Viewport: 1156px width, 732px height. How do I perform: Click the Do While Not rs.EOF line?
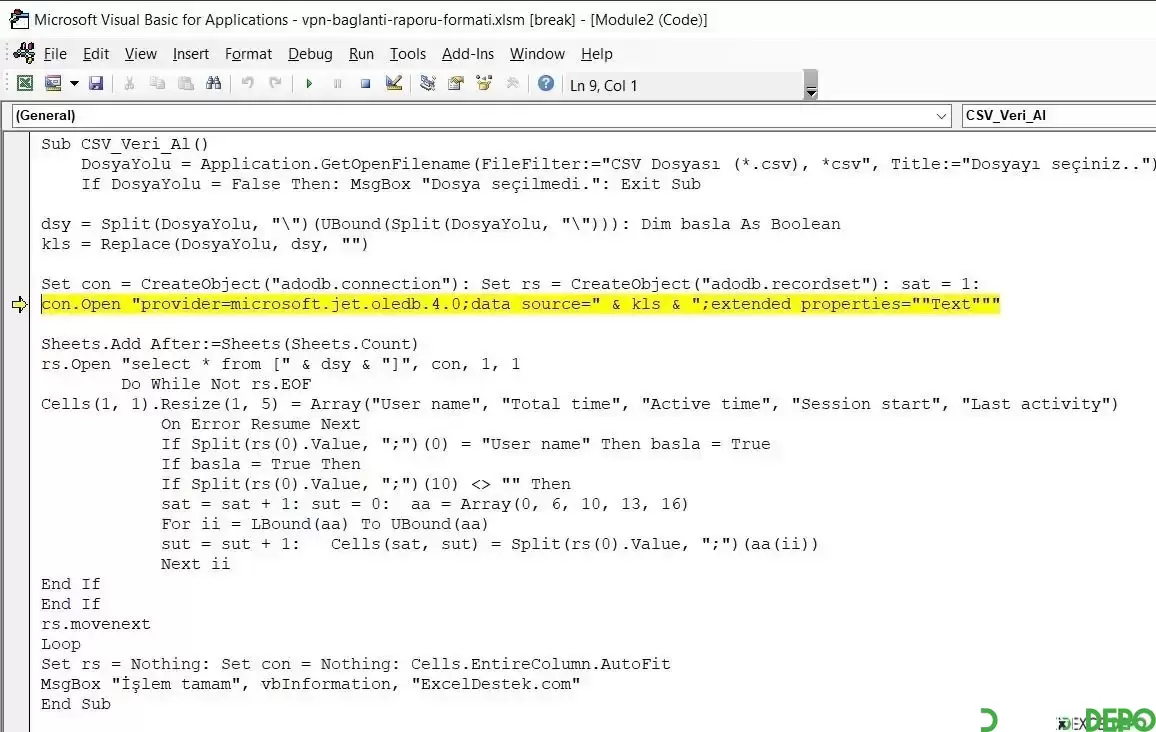[216, 383]
